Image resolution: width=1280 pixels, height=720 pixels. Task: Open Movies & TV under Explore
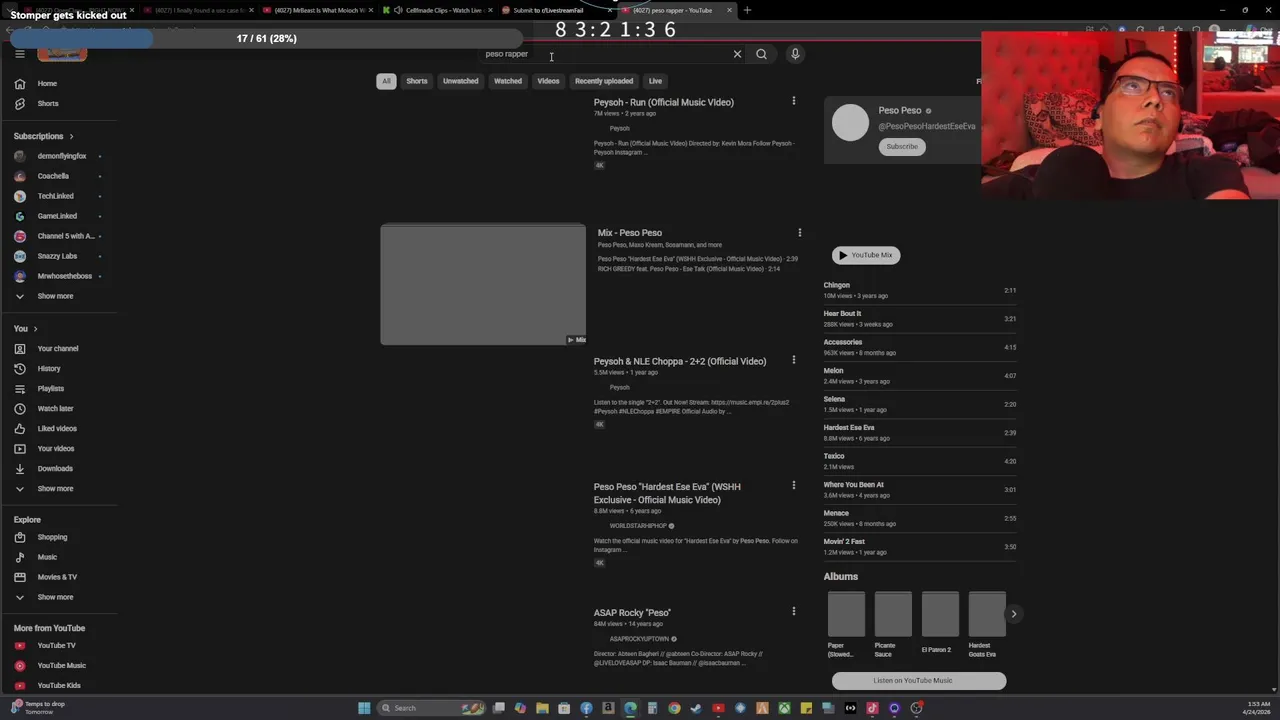click(58, 577)
